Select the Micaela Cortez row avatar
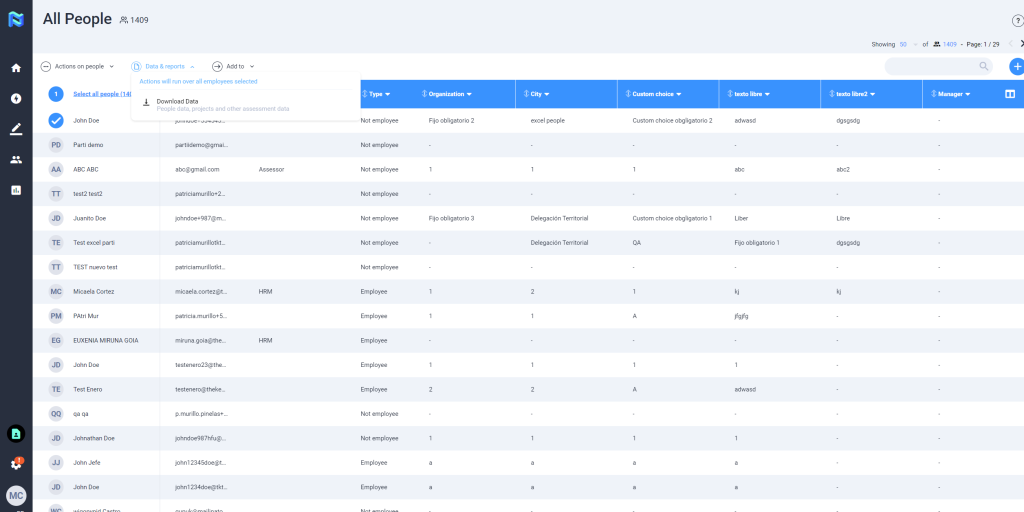Screen dimensions: 1024x512 point(56,292)
